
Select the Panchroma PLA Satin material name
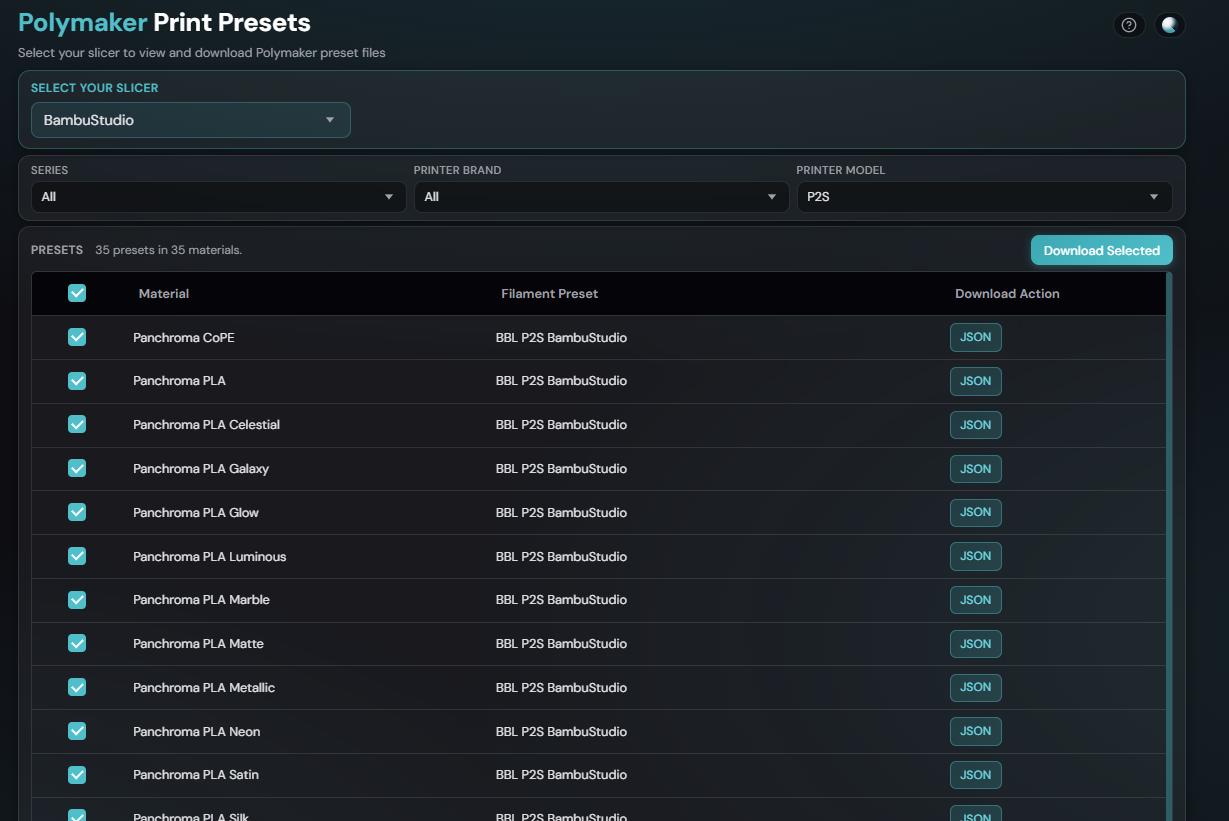[196, 775]
